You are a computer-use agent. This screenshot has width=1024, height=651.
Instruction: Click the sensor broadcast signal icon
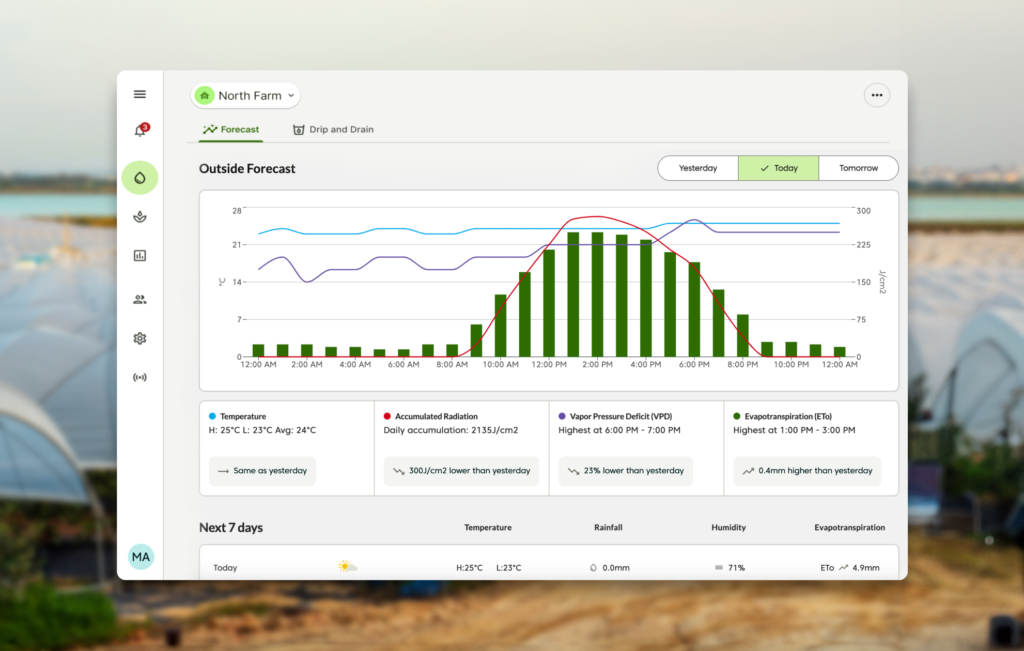[x=140, y=378]
